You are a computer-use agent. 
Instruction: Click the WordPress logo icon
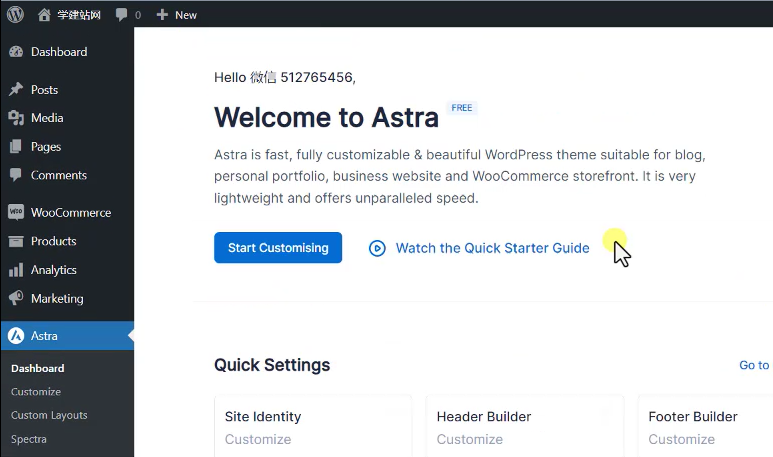click(15, 14)
